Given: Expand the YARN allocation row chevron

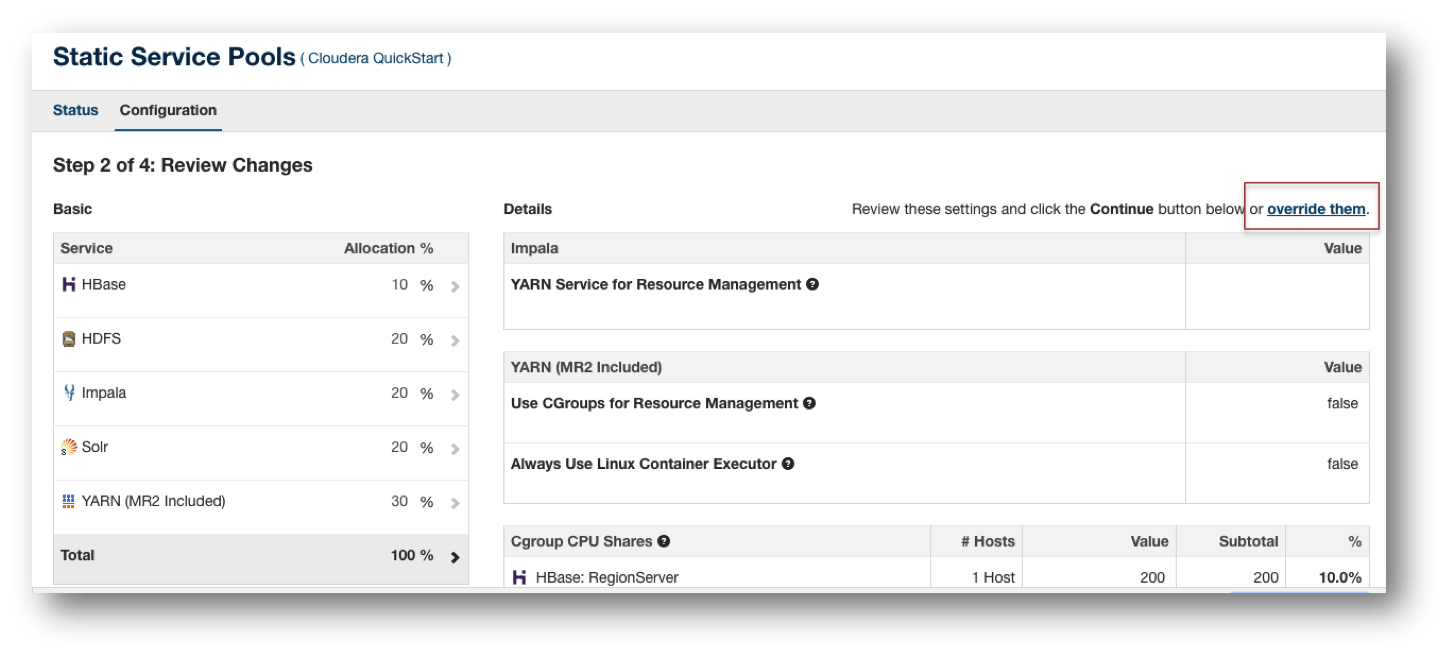Looking at the screenshot, I should (x=455, y=503).
